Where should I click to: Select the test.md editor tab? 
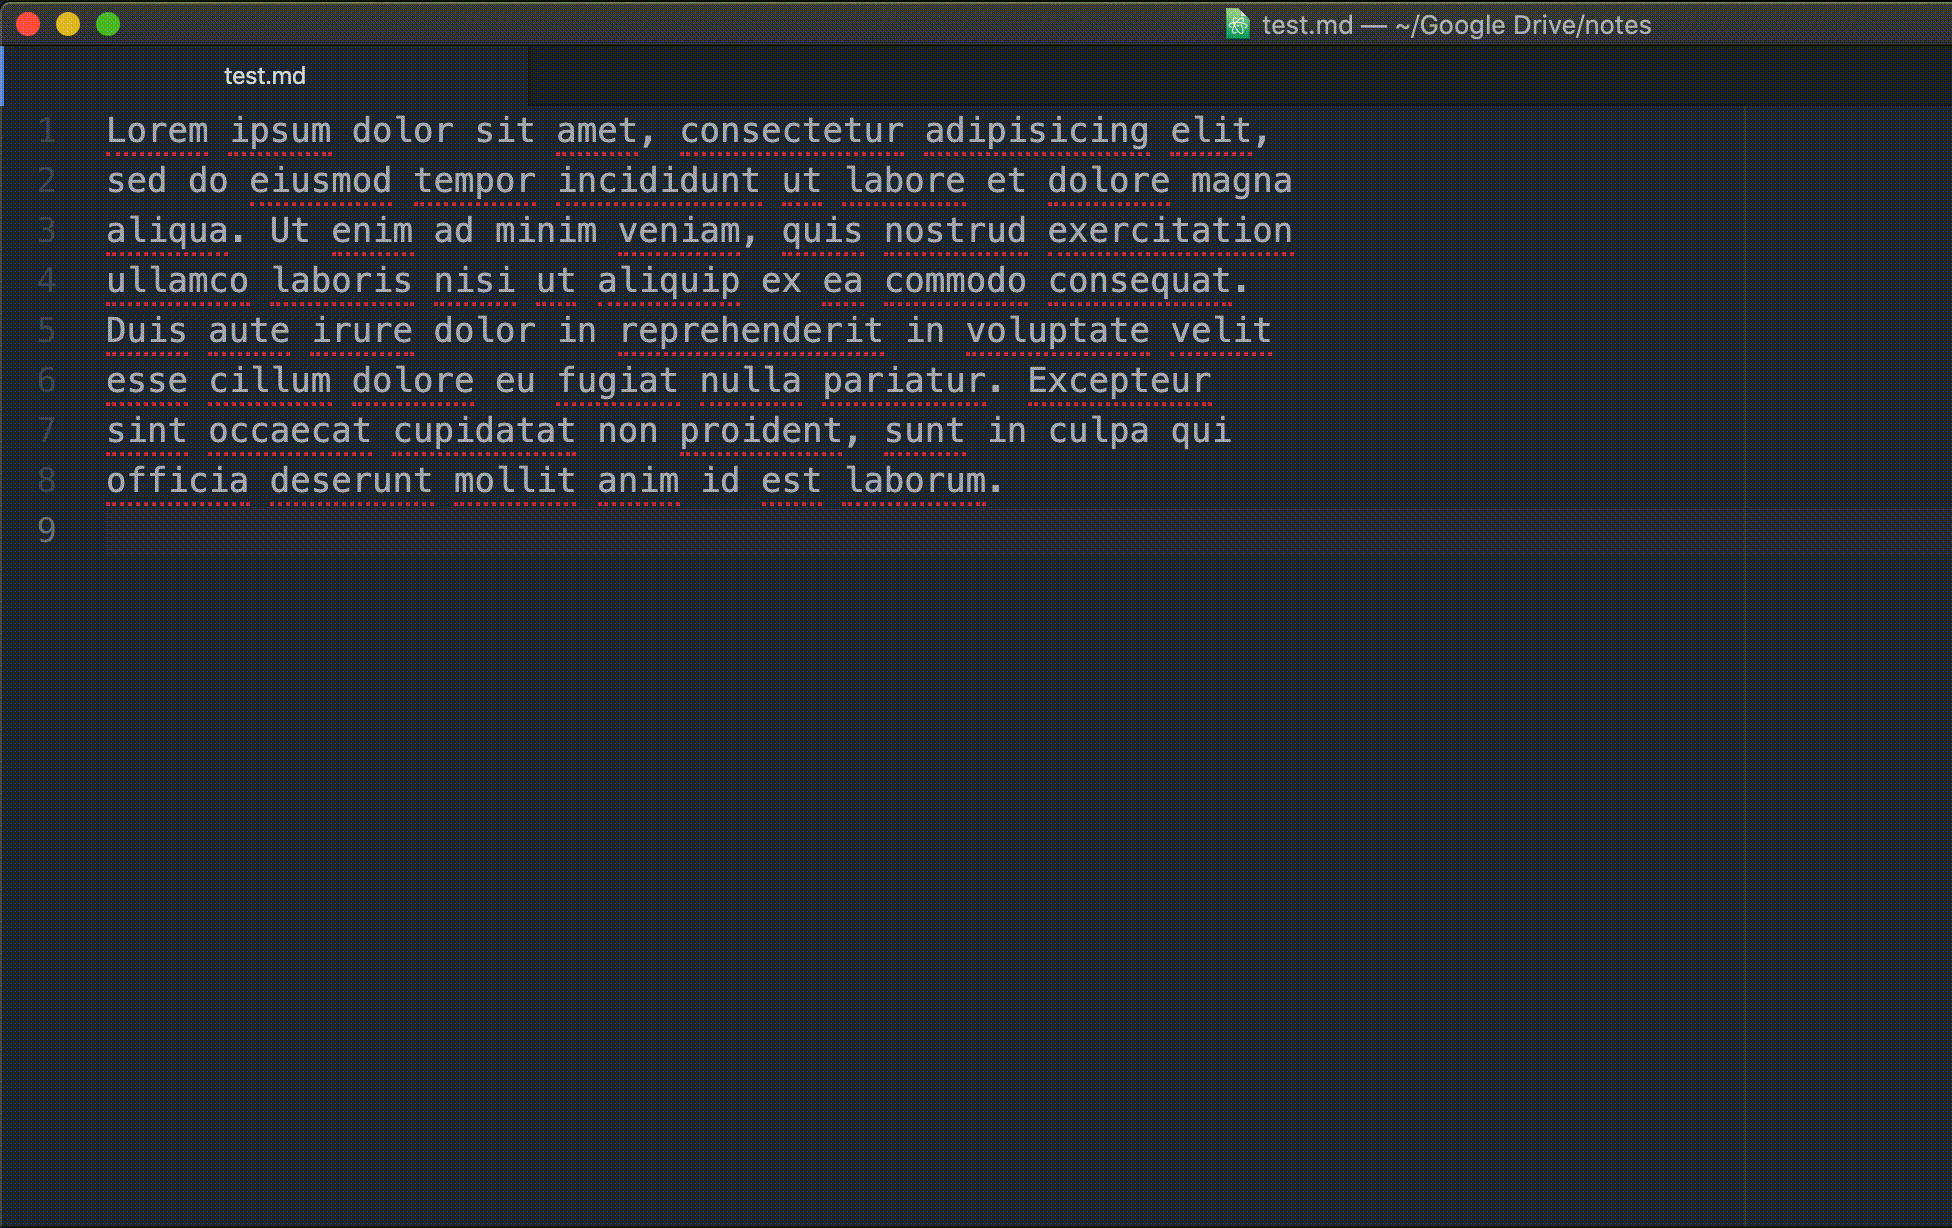pos(264,76)
